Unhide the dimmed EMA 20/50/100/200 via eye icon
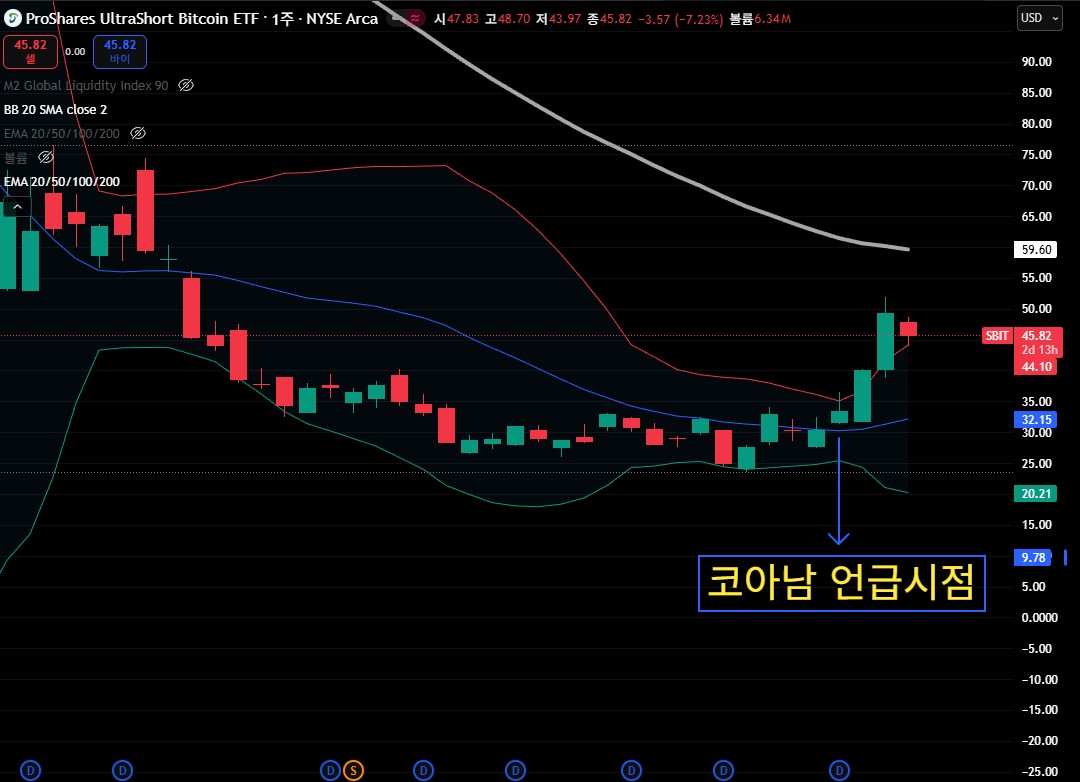This screenshot has height=782, width=1080. point(138,133)
